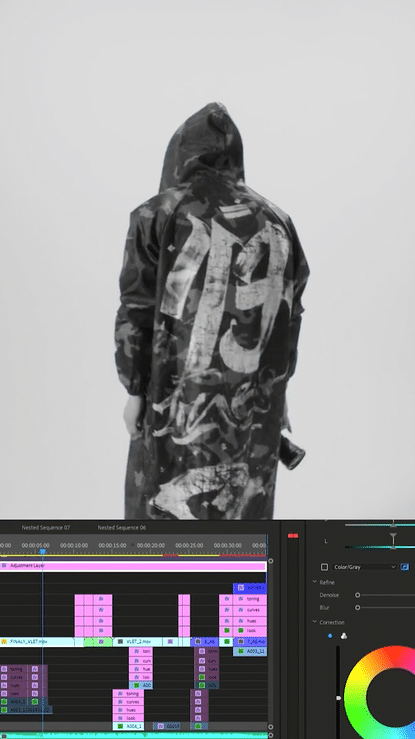Collapse the Correction section
This screenshot has height=739, width=415.
315,622
